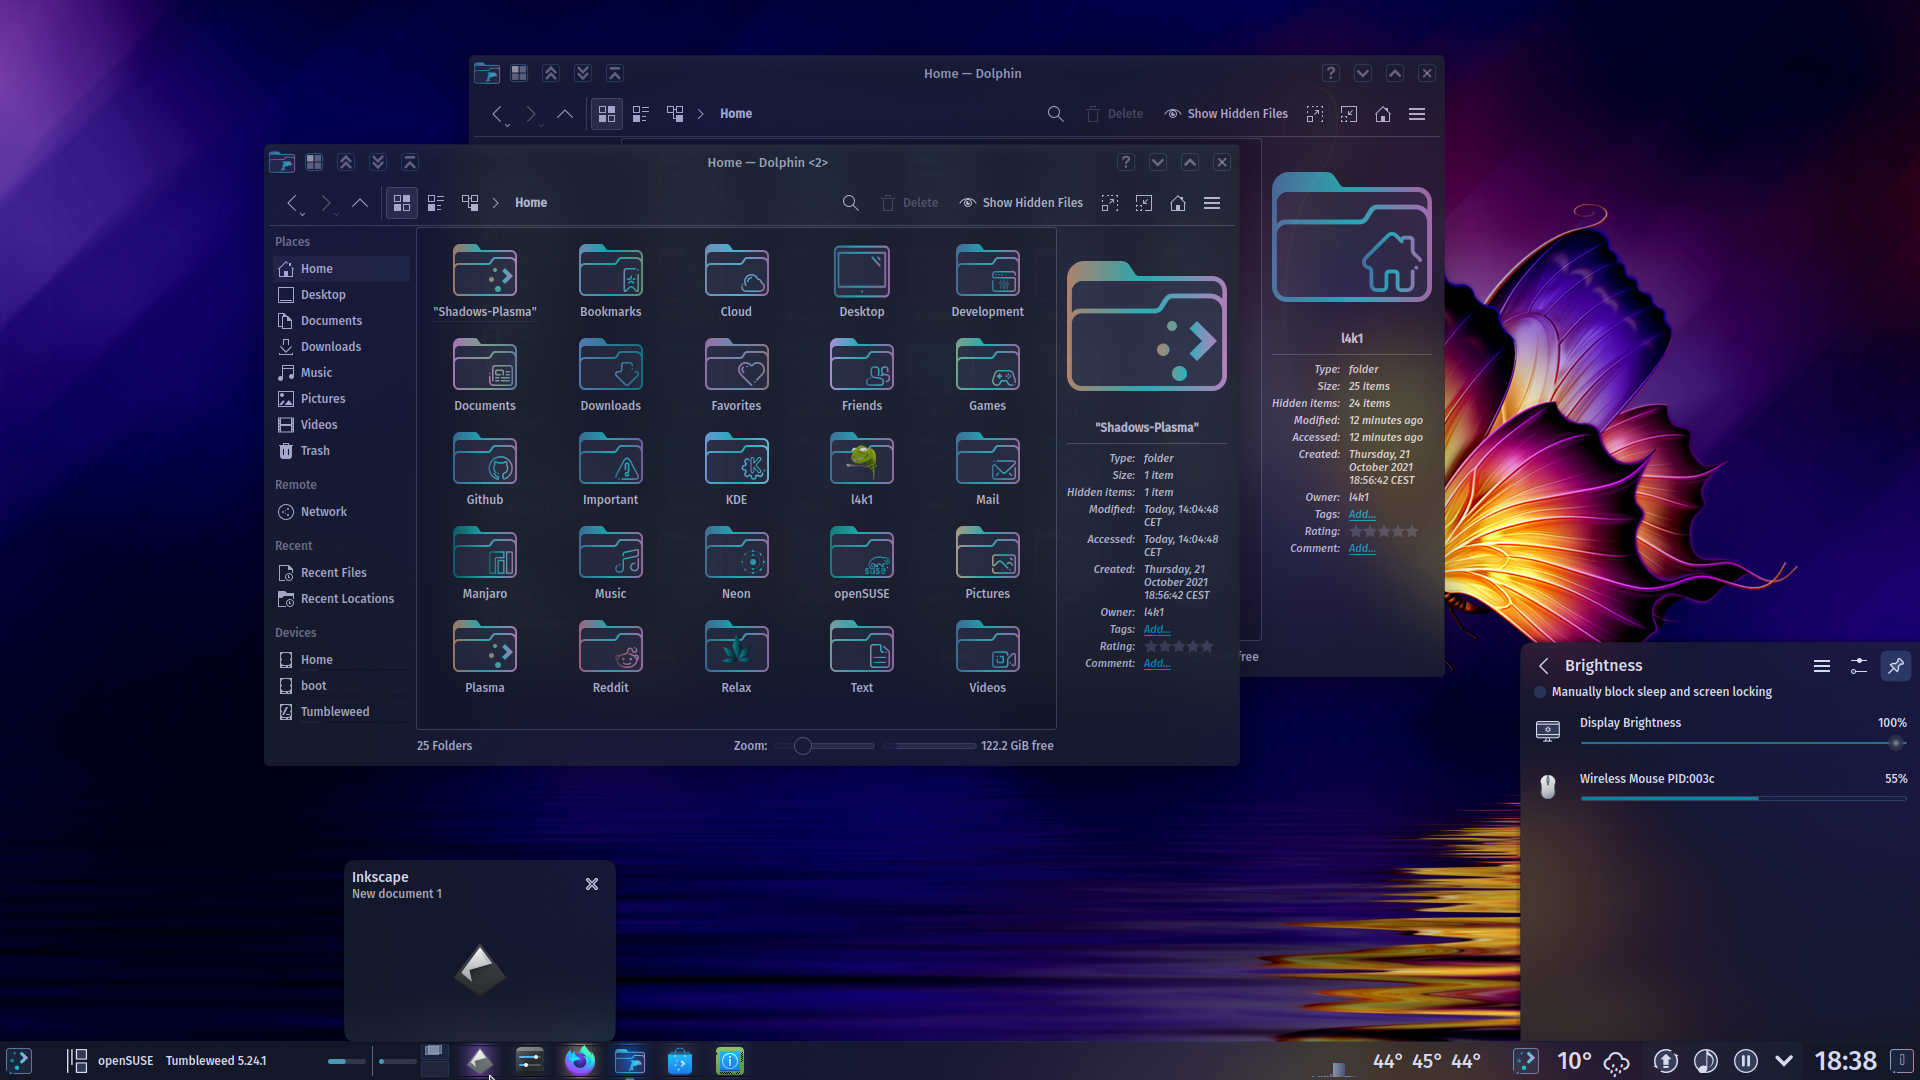Select Documents in Places sidebar
Screen dimensions: 1920x1080
pyautogui.click(x=341, y=321)
